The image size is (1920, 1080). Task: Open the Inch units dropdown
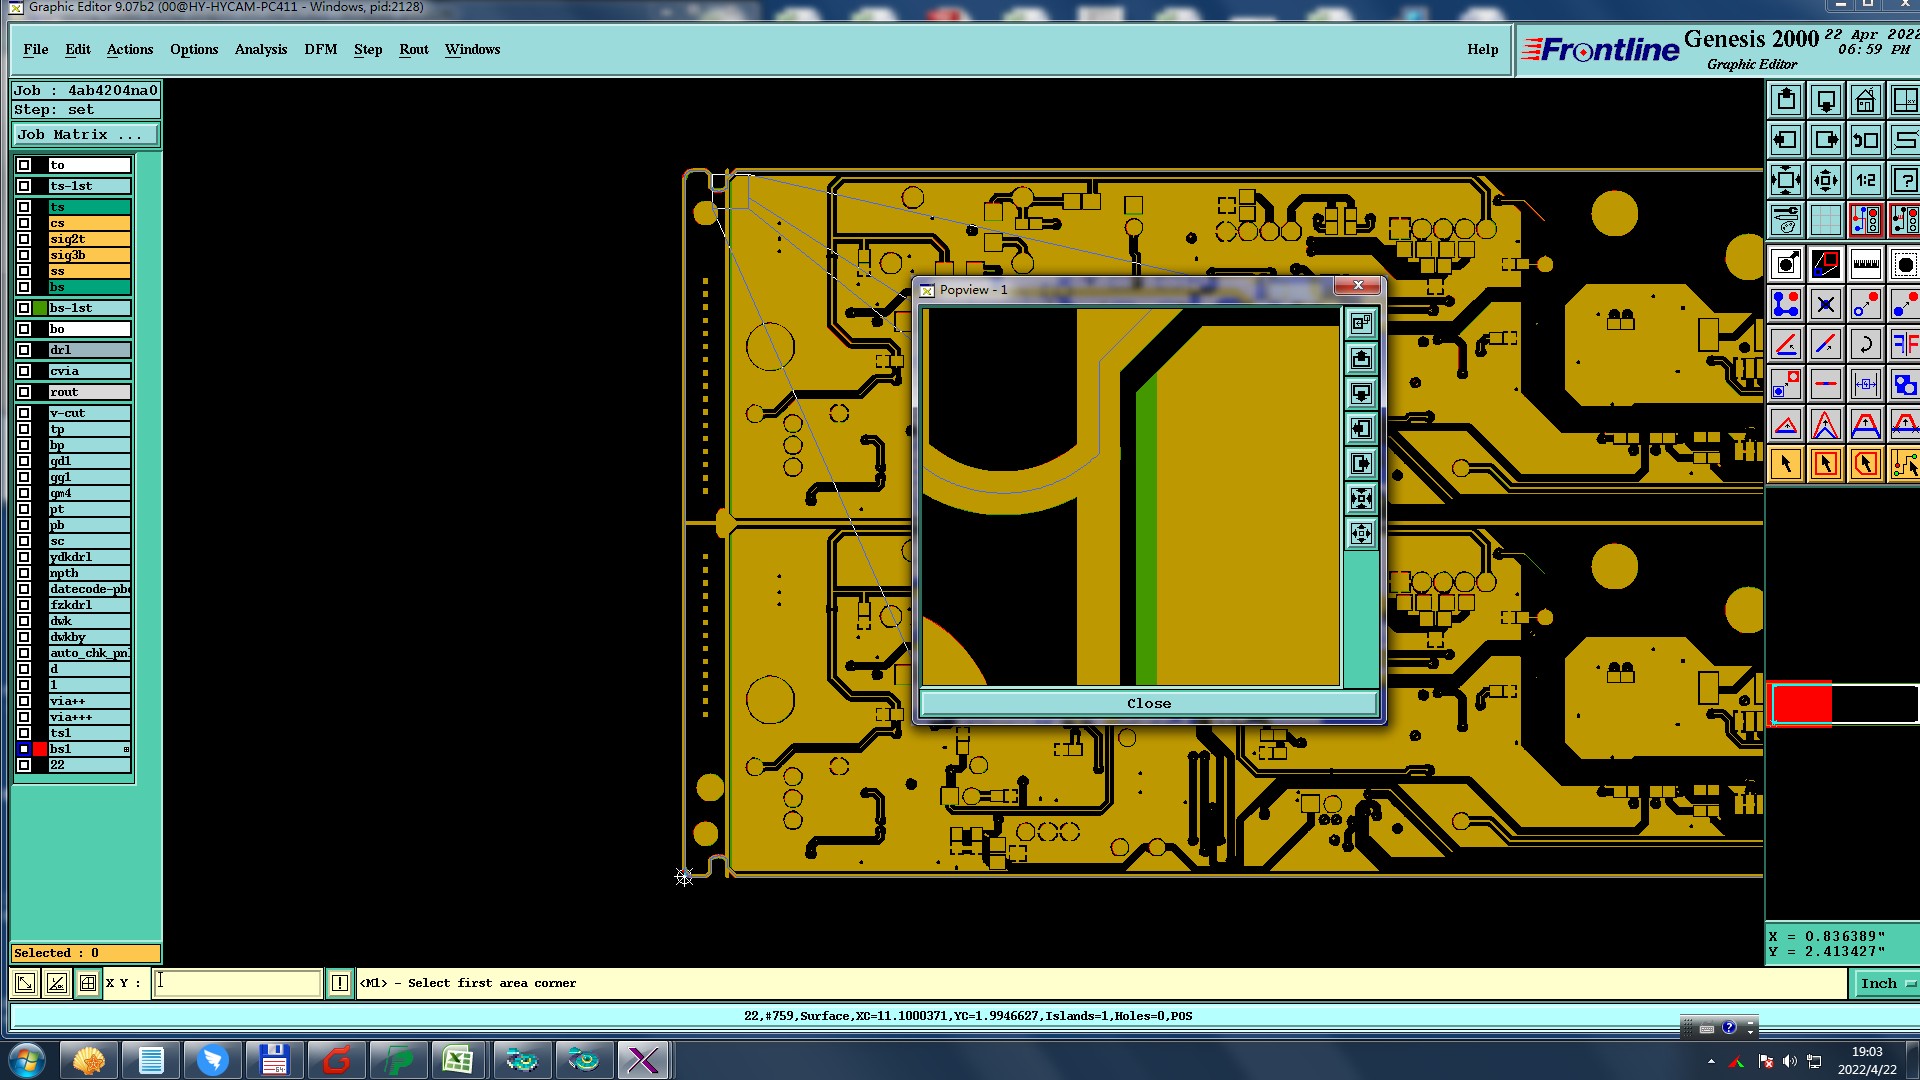coord(1887,984)
